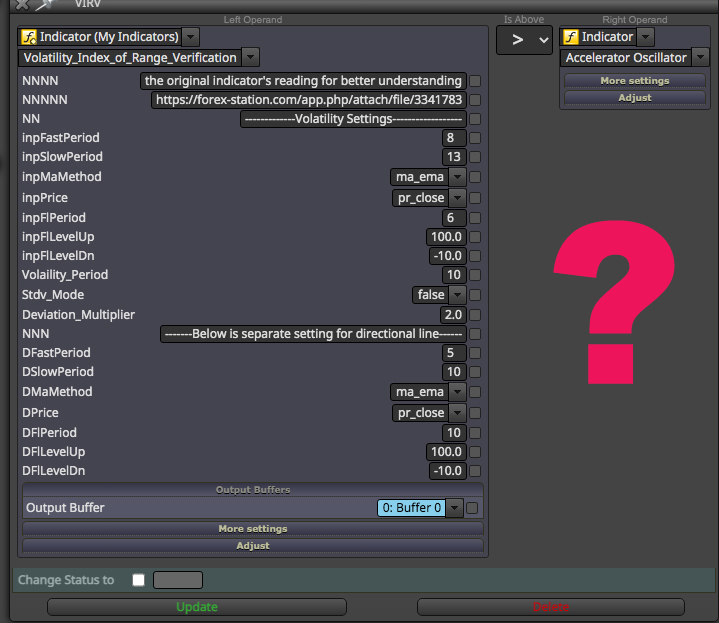
Task: Edit the inpFlLevelDn value -10.0
Action: [x=448, y=256]
